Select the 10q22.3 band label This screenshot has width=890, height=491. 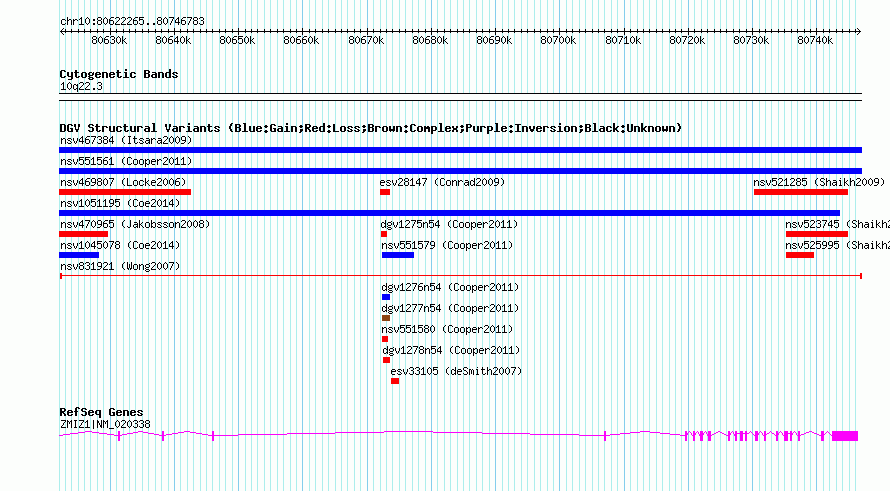pos(82,86)
